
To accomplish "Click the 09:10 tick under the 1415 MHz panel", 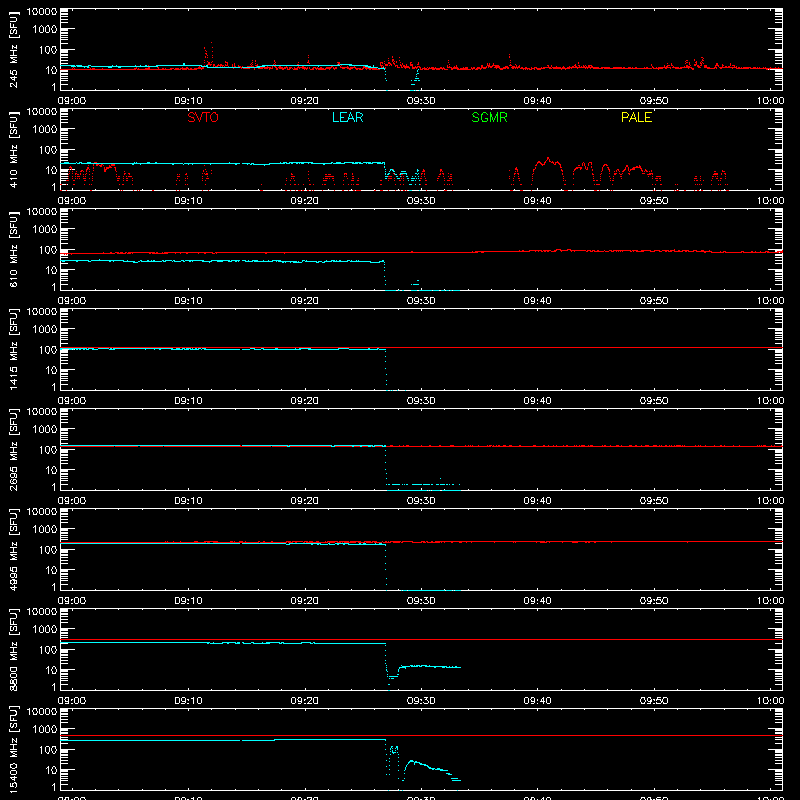I will tap(188, 401).
